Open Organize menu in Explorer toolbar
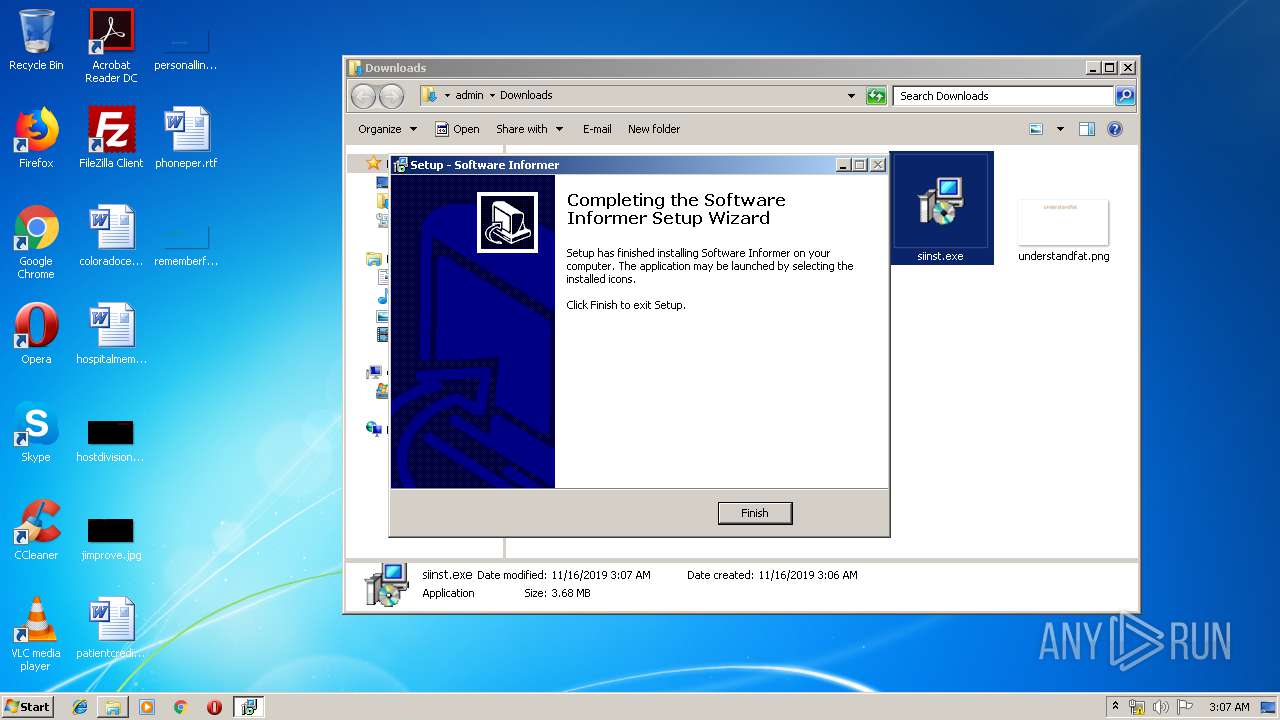Viewport: 1280px width, 720px height. click(x=387, y=129)
